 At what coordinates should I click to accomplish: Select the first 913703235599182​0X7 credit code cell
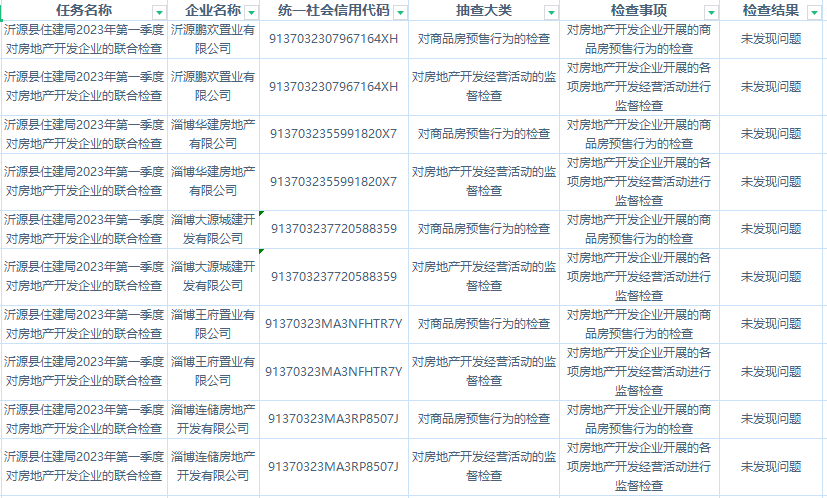coord(334,134)
